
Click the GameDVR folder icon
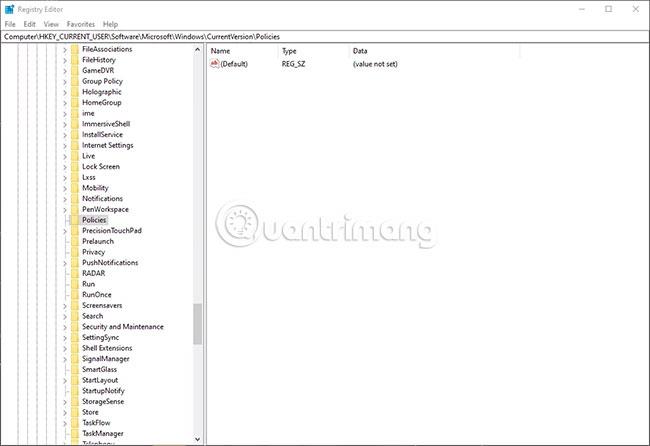coord(75,70)
